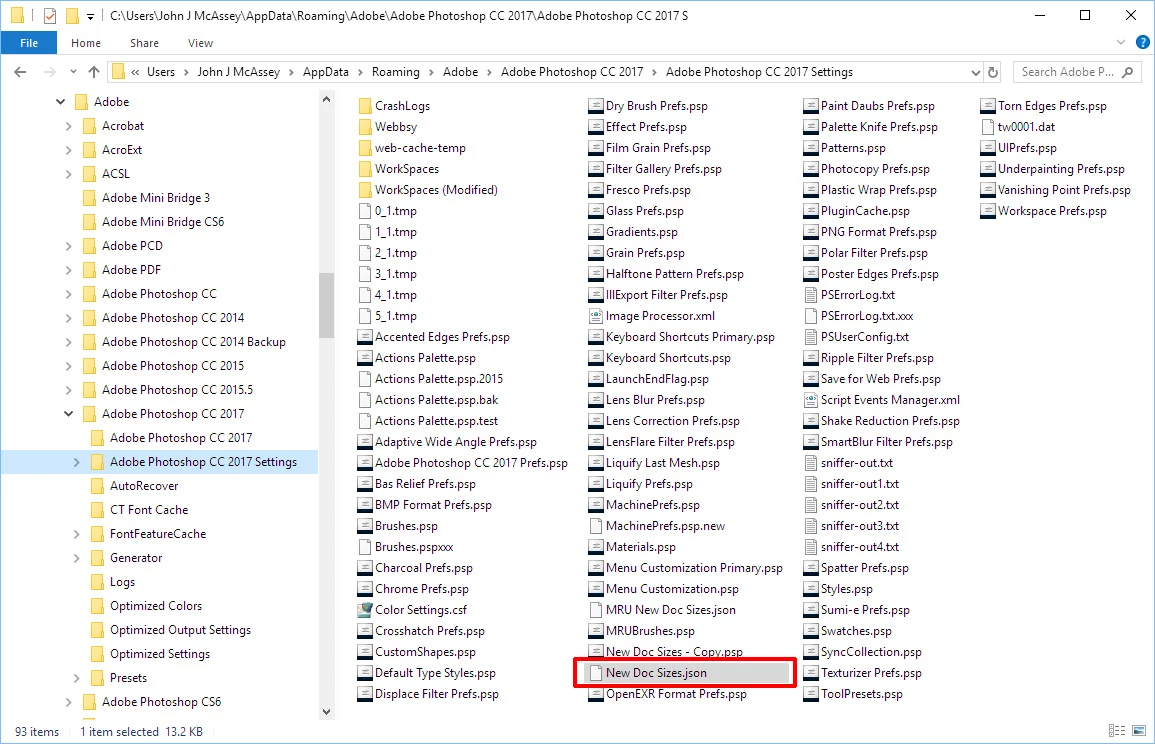Select CustomShapes.psp file name

point(425,652)
